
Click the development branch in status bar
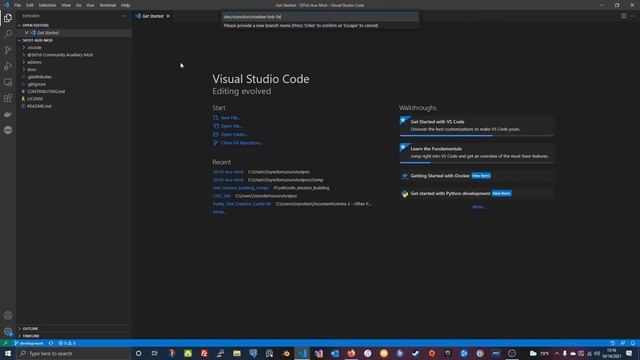[29, 343]
